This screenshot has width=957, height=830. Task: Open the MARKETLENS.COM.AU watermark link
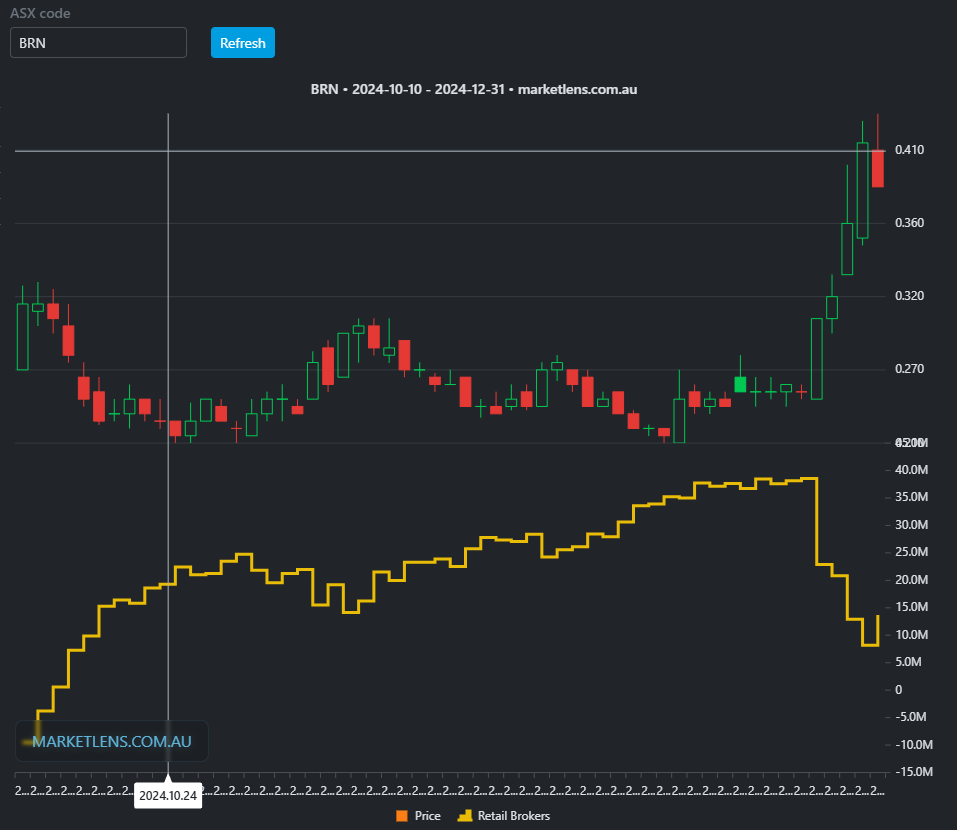tap(111, 742)
